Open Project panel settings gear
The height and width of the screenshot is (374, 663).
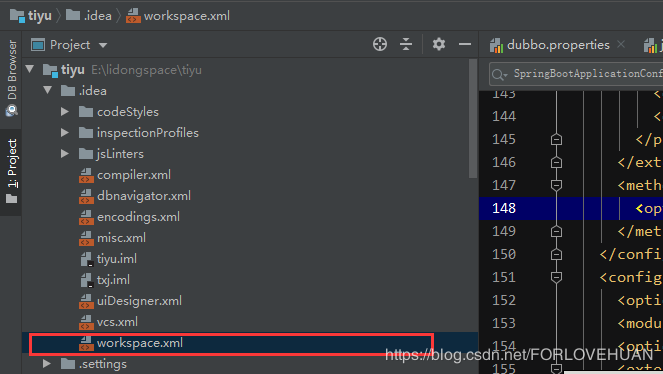tap(439, 44)
